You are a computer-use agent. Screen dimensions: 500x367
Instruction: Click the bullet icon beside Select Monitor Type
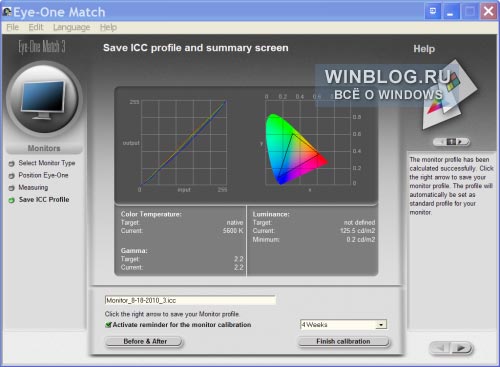coord(12,163)
